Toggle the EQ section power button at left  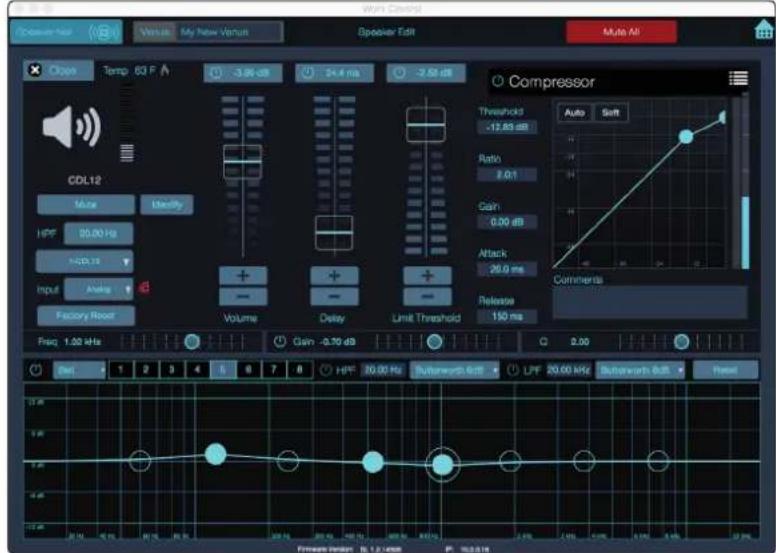(36, 370)
